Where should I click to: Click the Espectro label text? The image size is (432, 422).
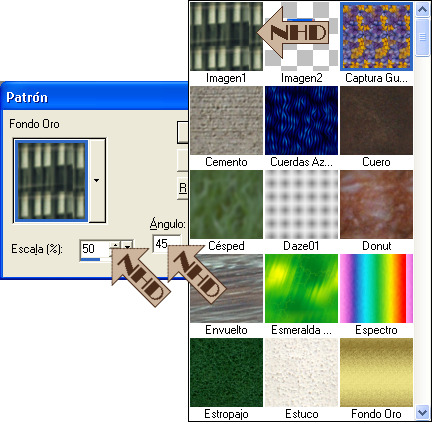(376, 330)
